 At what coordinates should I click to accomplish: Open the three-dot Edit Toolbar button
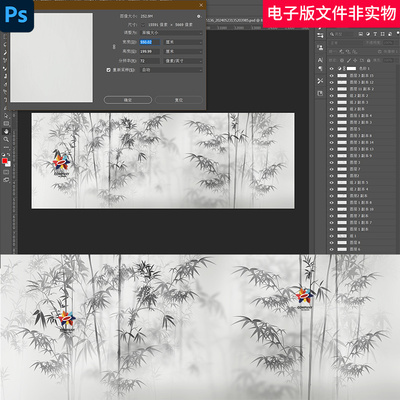pyautogui.click(x=6, y=147)
